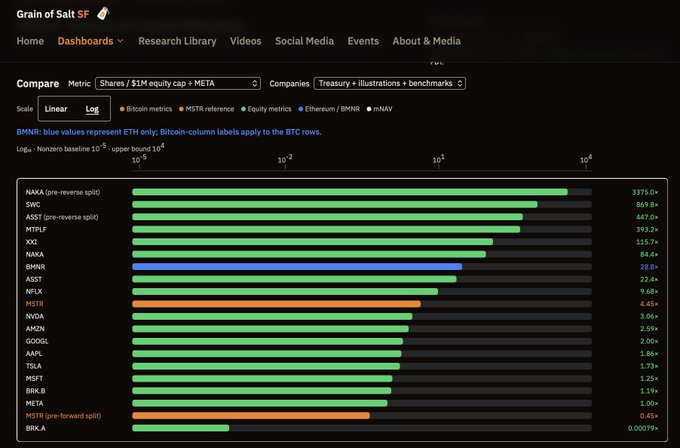The width and height of the screenshot is (680, 448).
Task: Click the BMNR blue values note text
Action: coord(169,132)
